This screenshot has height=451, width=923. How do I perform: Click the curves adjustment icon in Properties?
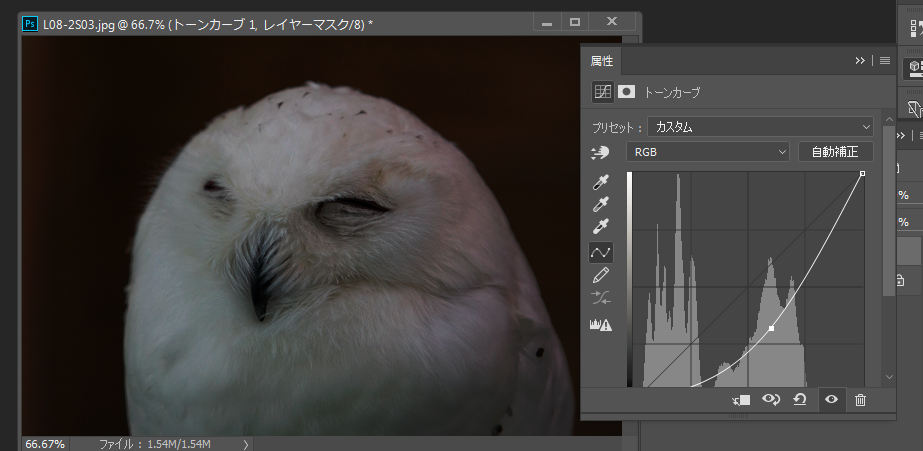602,92
